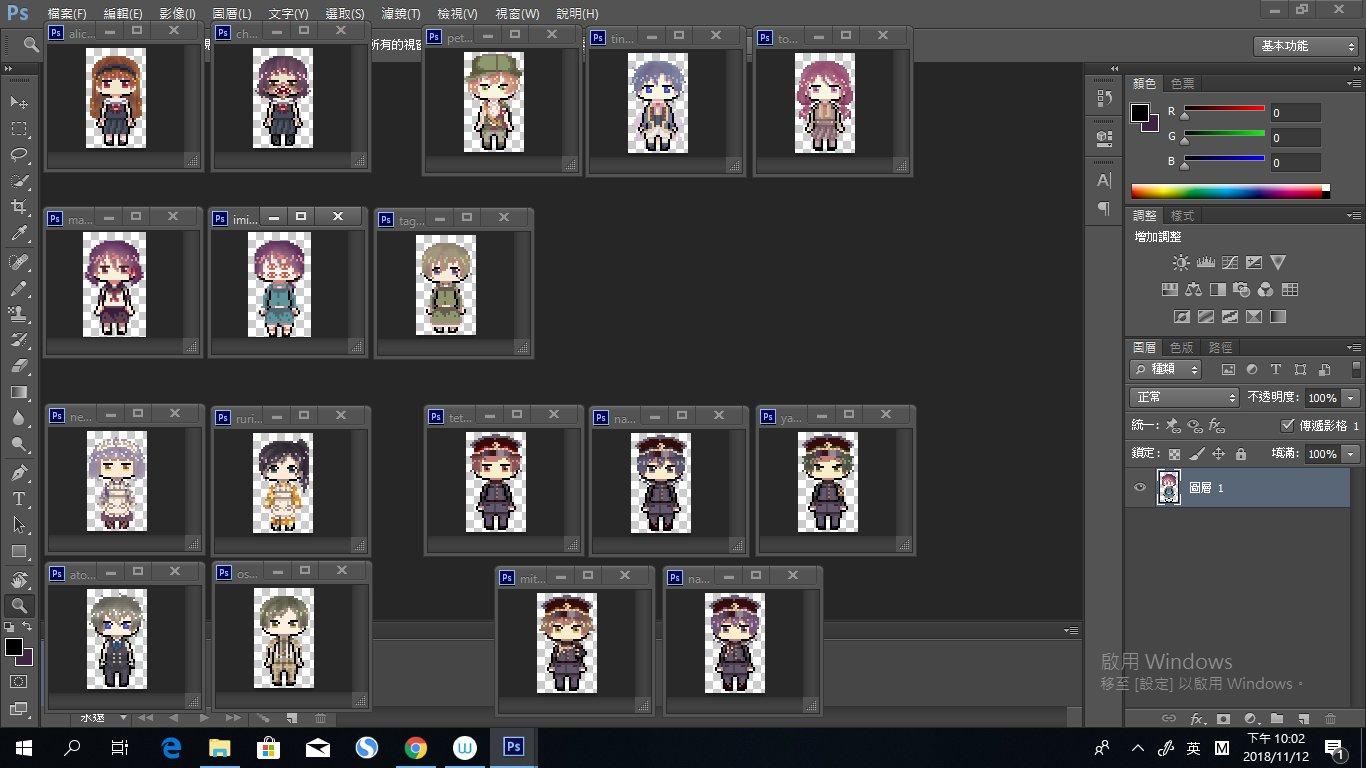This screenshot has width=1366, height=768.
Task: Uncheck the 傳遞影格 1 checkbox
Action: point(1287,425)
